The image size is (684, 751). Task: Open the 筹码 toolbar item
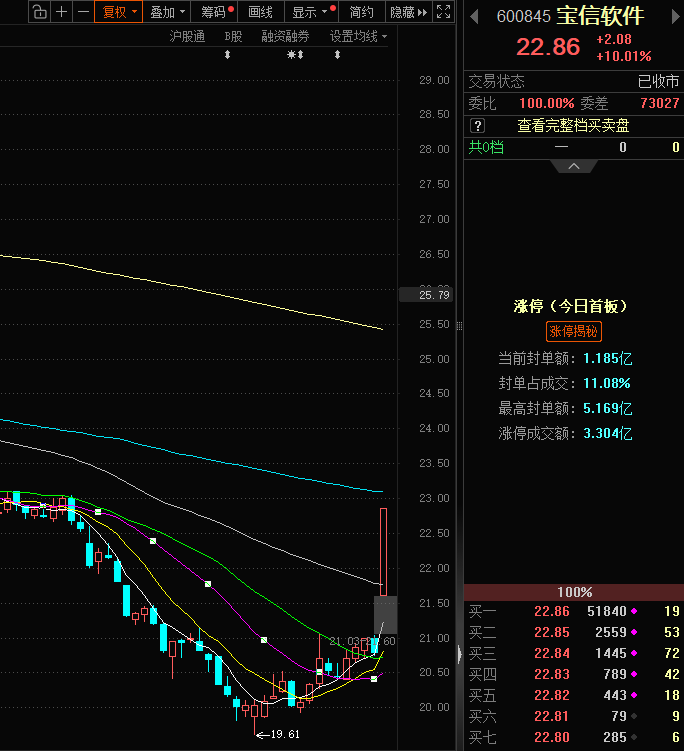(215, 12)
